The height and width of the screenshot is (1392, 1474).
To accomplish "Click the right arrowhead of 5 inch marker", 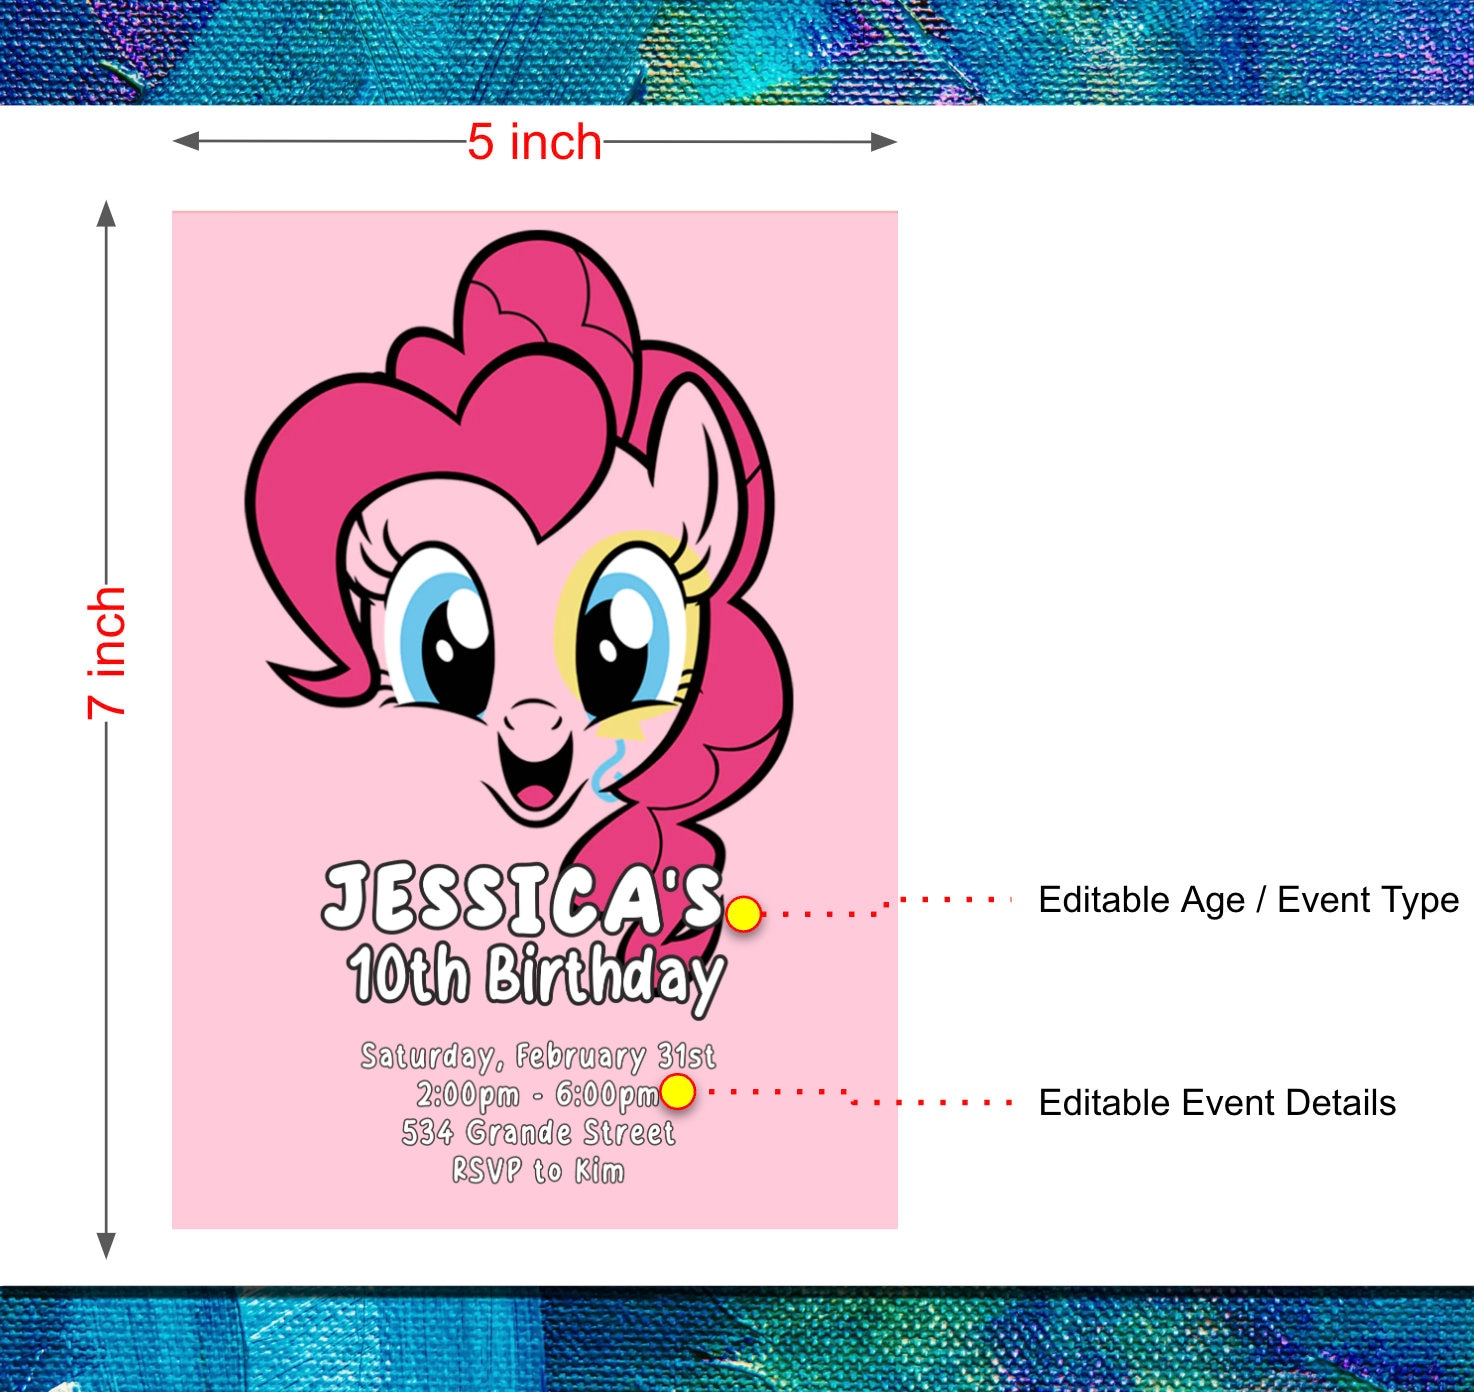I will pyautogui.click(x=883, y=141).
